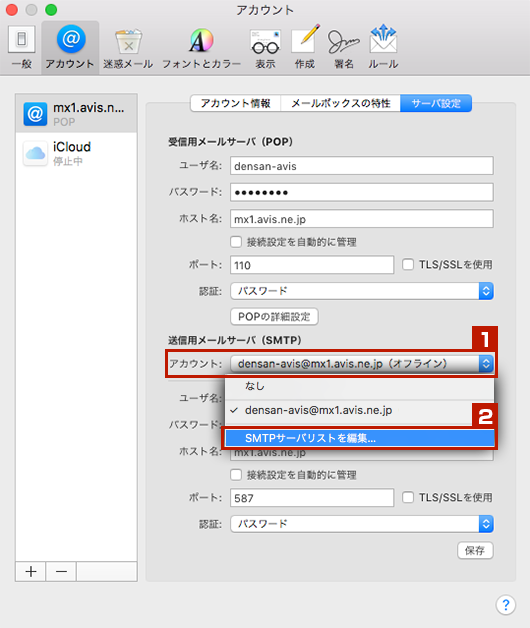The image size is (530, 628).
Task: Click the POP ホスト名 input field
Action: point(362,219)
